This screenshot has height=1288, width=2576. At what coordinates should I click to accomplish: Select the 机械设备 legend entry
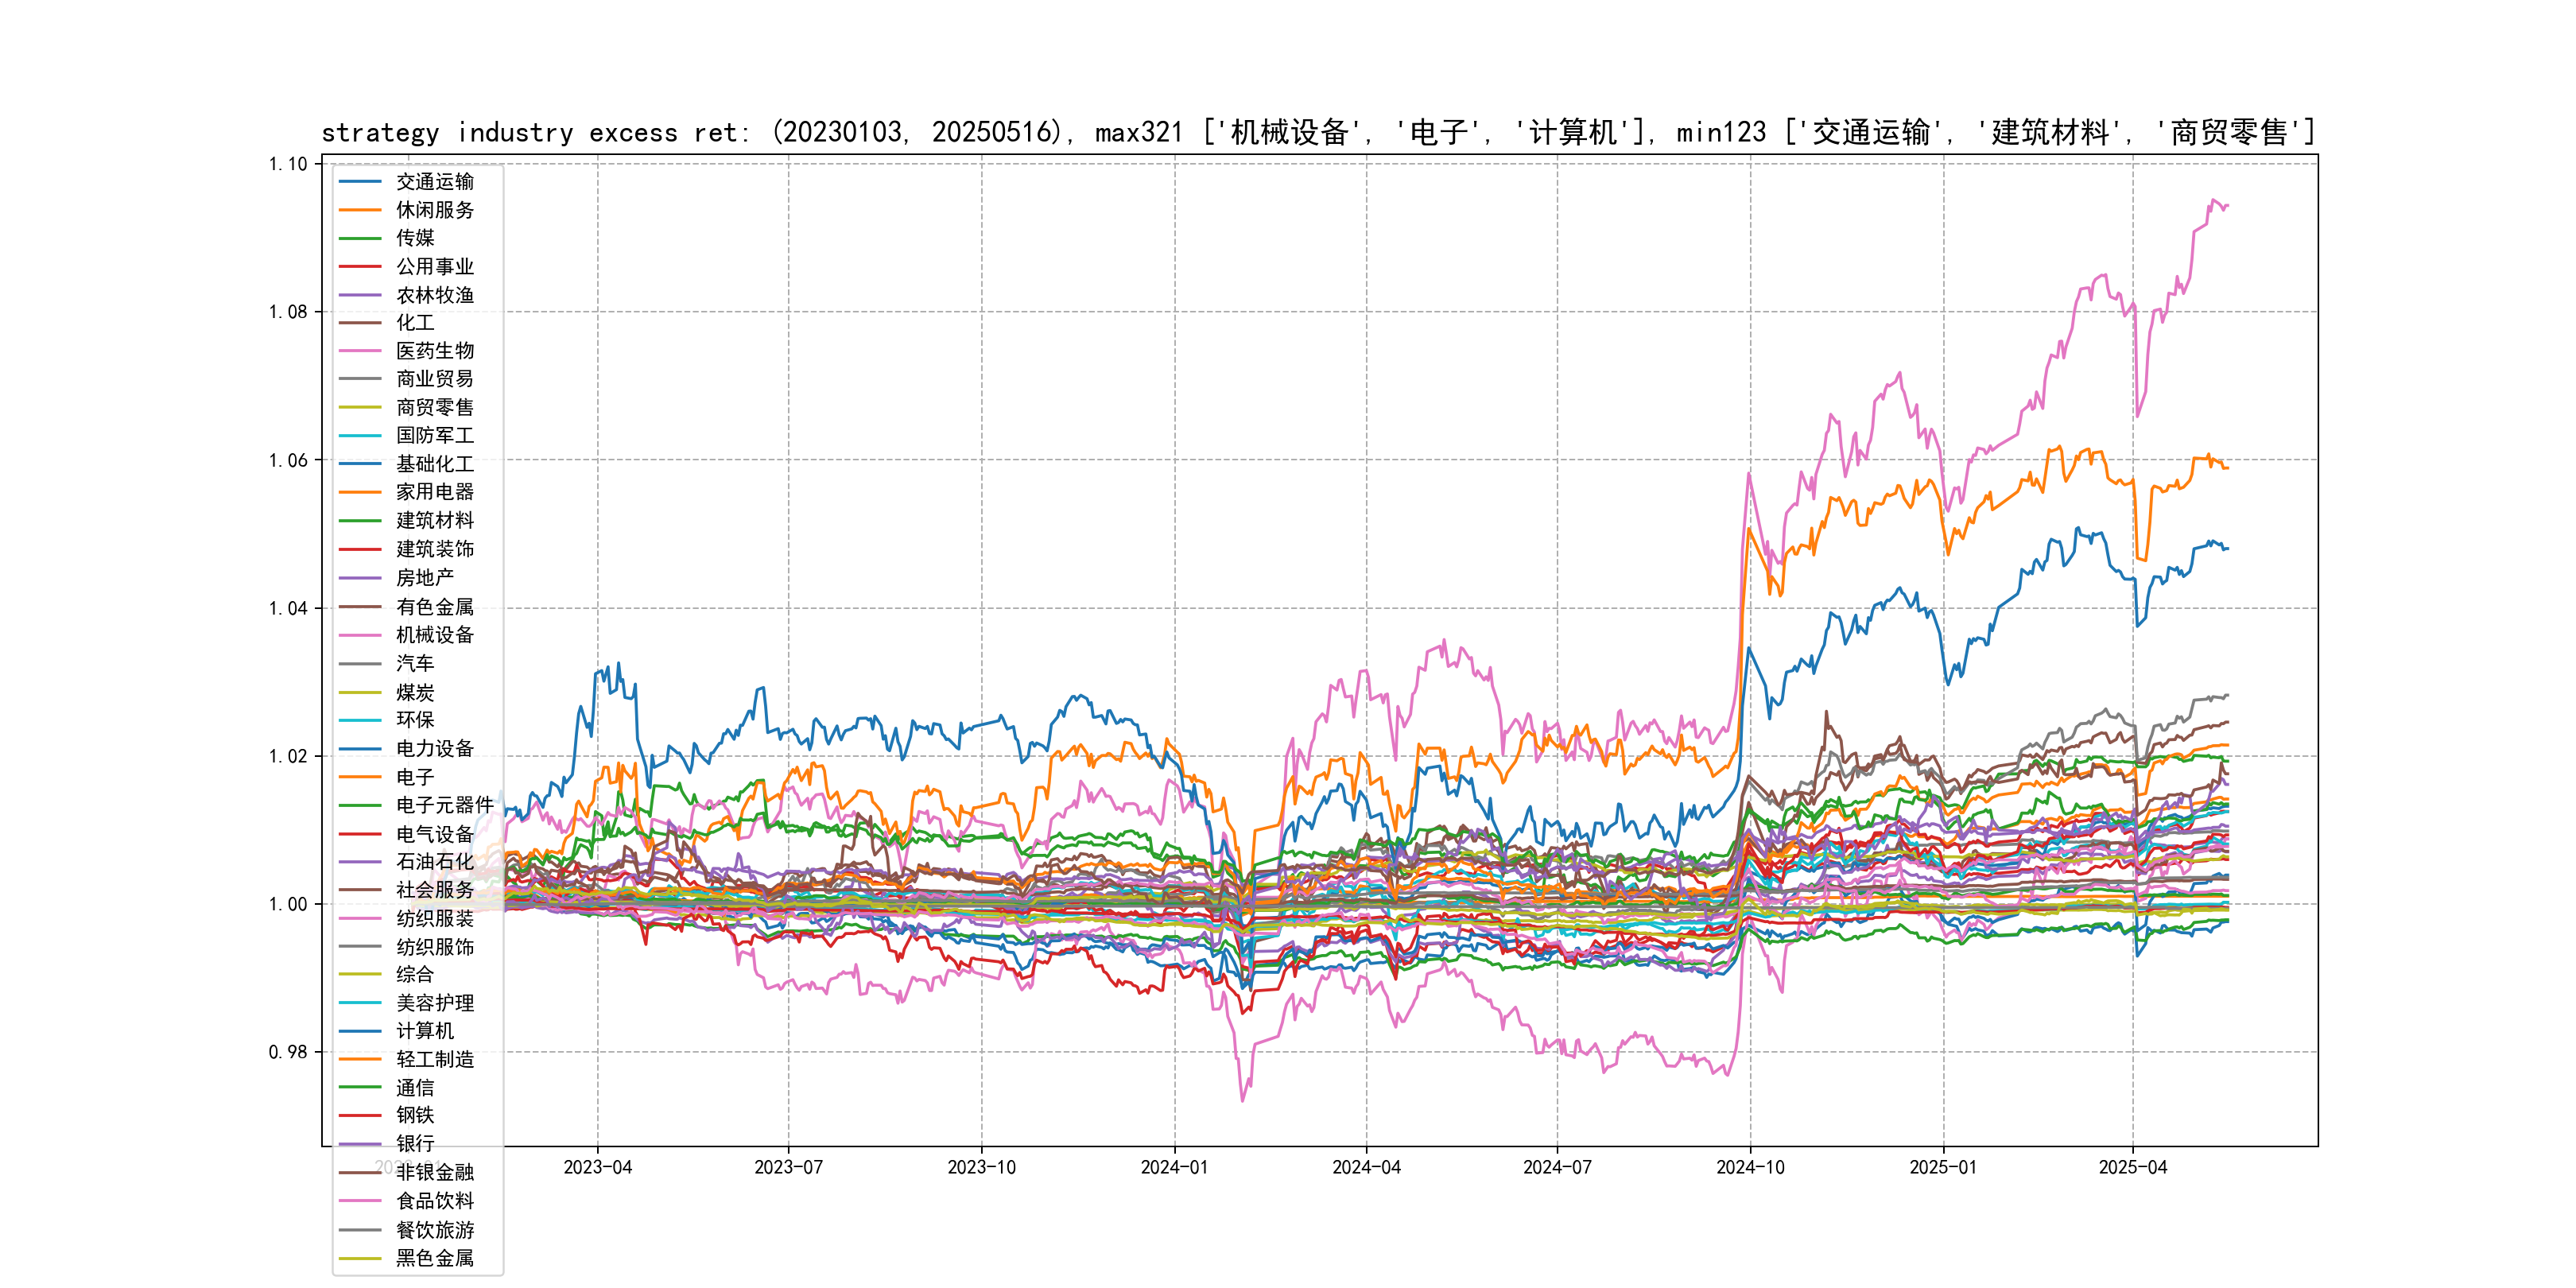[x=434, y=635]
